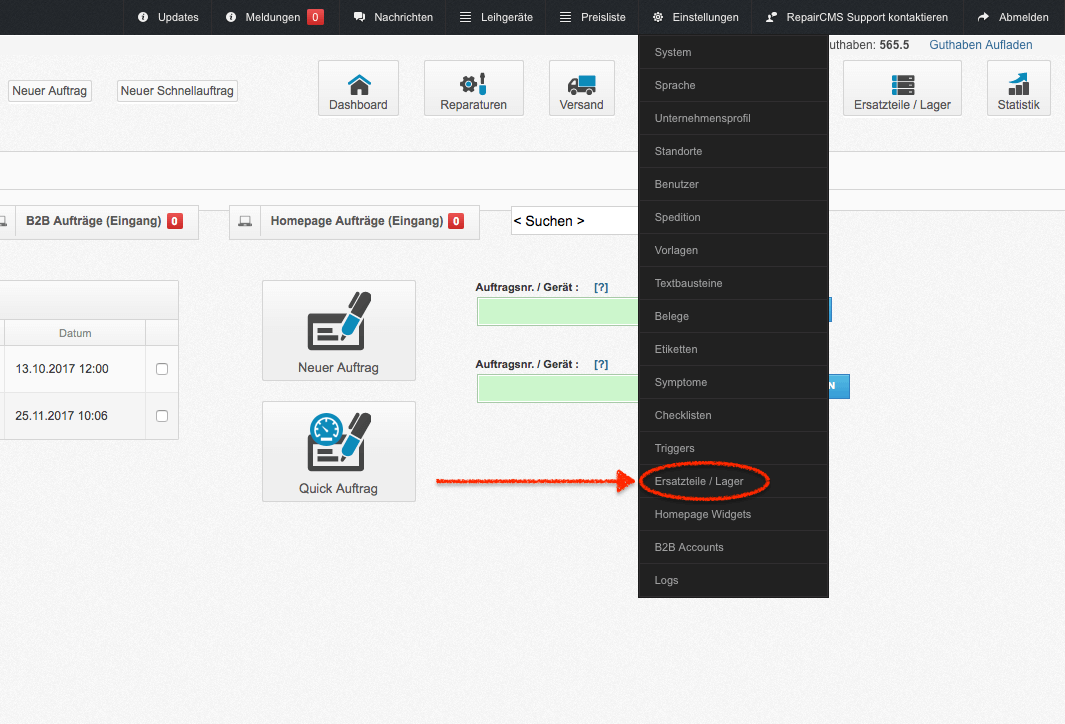Open Benutzer settings entry
Screen dimensions: 1065x724
point(733,184)
